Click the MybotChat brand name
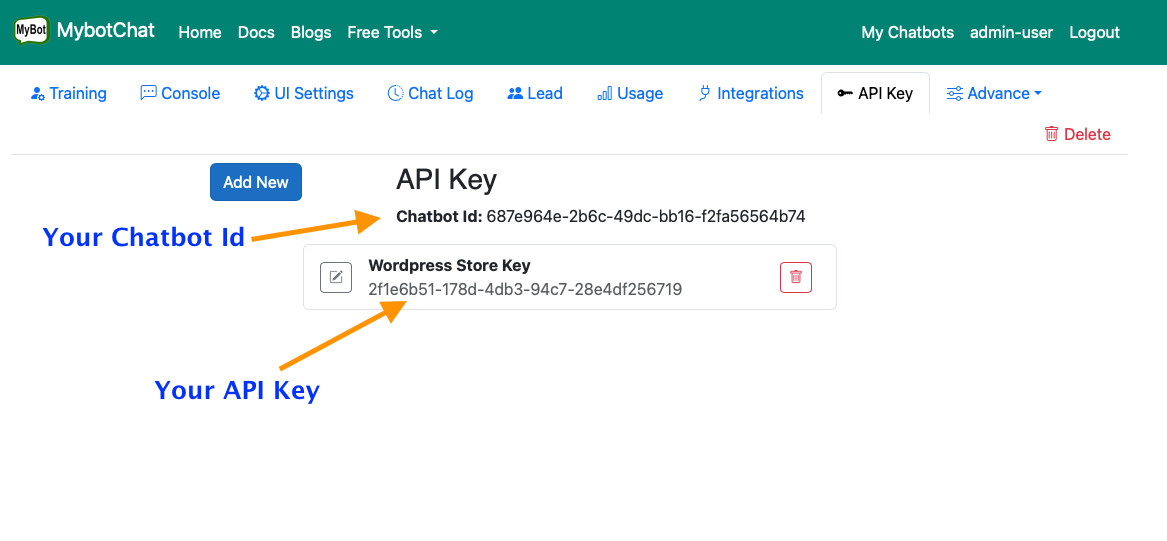This screenshot has height=541, width=1167. pos(106,31)
